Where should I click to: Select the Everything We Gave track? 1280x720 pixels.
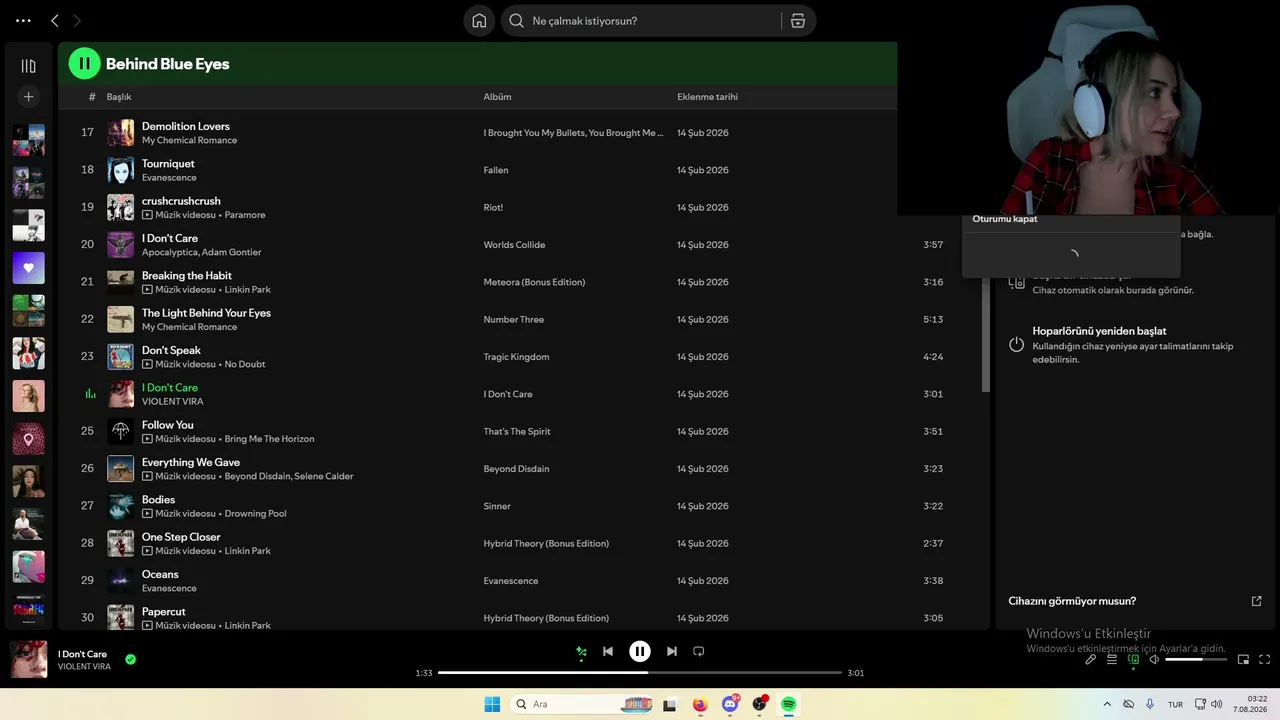[x=191, y=462]
